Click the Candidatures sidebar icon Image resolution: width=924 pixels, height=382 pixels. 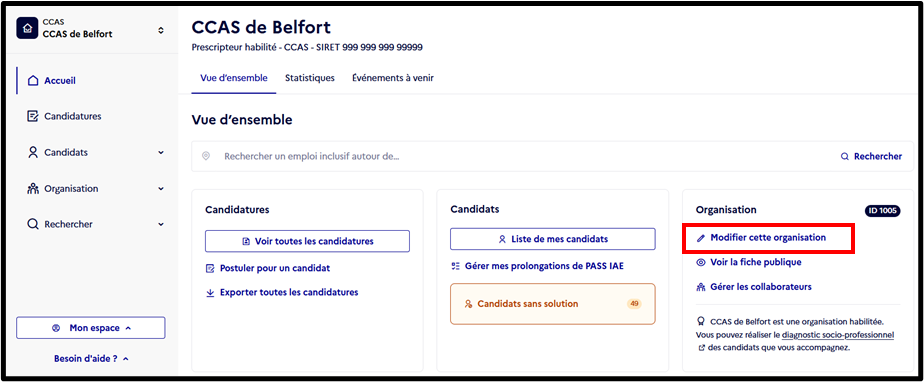(x=33, y=117)
